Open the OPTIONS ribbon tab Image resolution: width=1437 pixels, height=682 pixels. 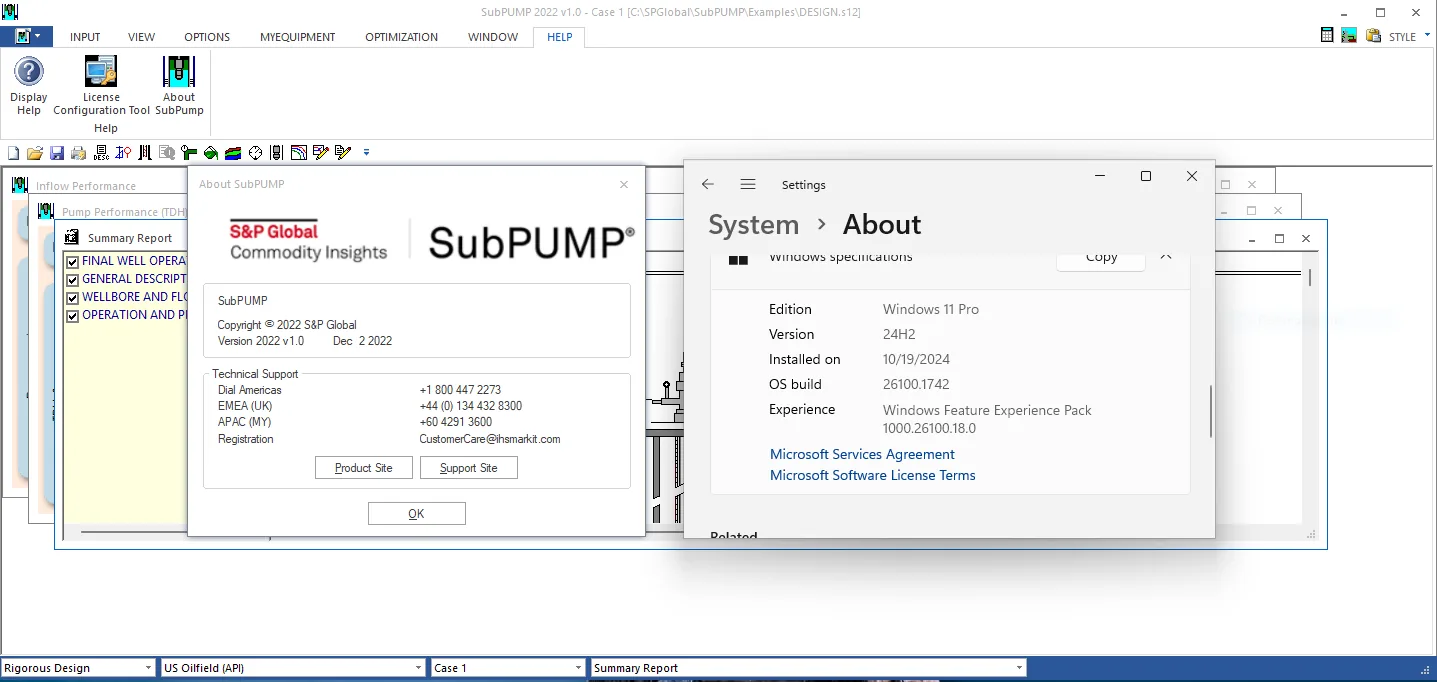coord(207,37)
